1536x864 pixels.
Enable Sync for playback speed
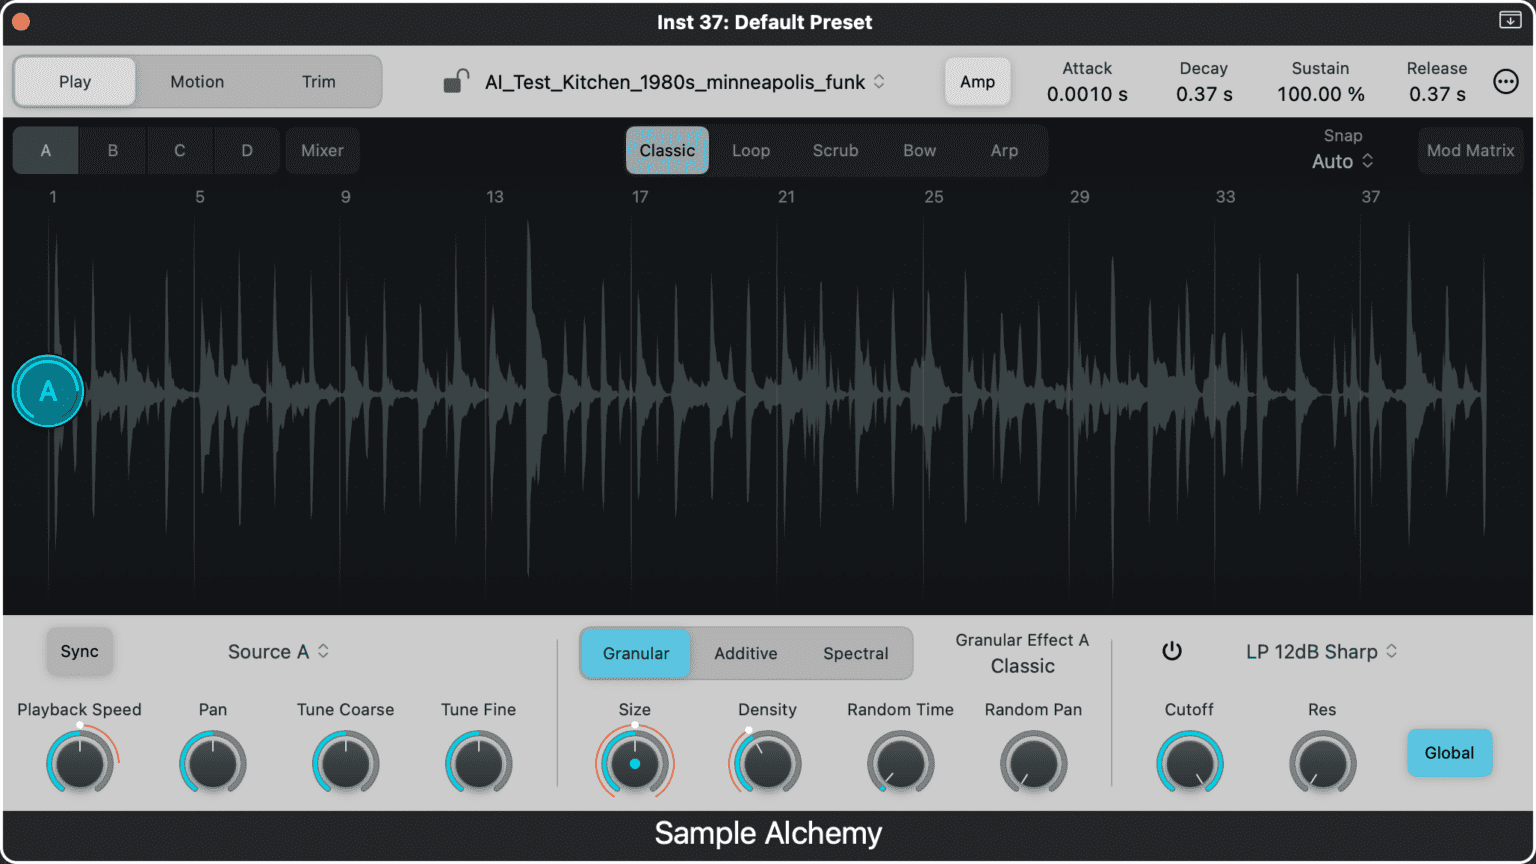pyautogui.click(x=79, y=651)
